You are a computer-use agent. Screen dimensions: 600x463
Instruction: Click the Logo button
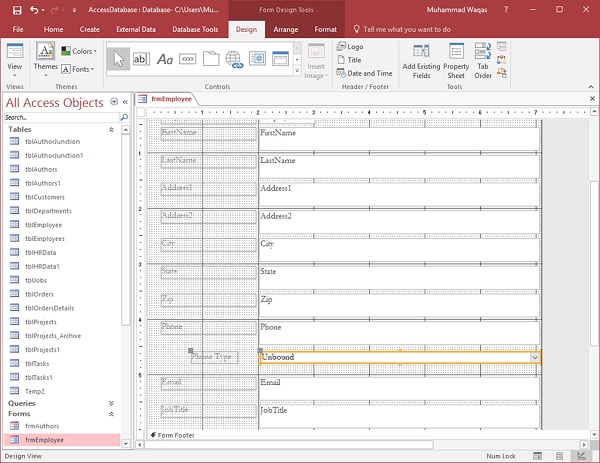(350, 46)
